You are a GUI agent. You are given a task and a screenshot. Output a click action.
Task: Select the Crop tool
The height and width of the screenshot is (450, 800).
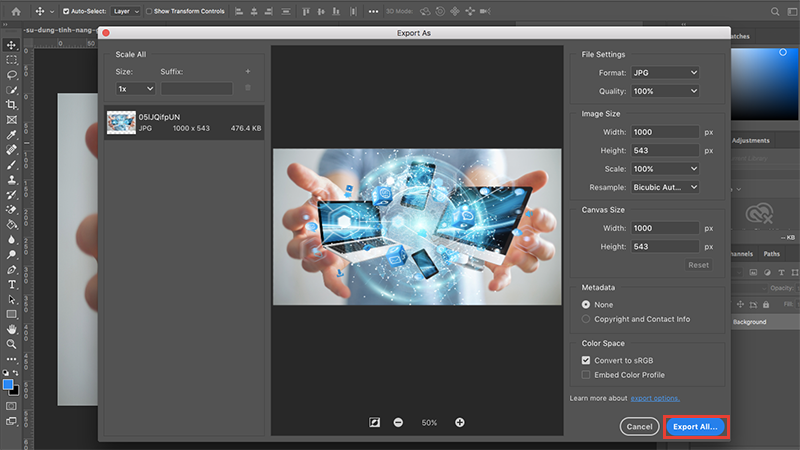click(11, 105)
